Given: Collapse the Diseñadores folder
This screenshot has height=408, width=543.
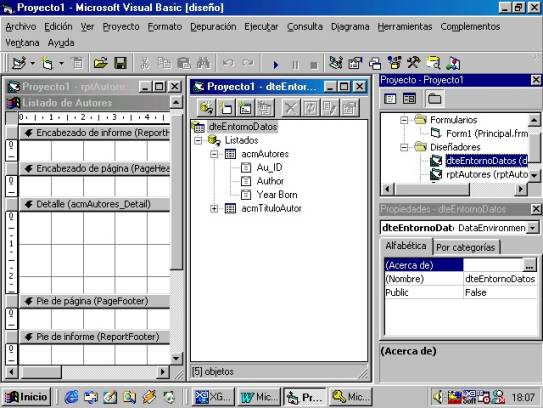Looking at the screenshot, I should (x=404, y=147).
